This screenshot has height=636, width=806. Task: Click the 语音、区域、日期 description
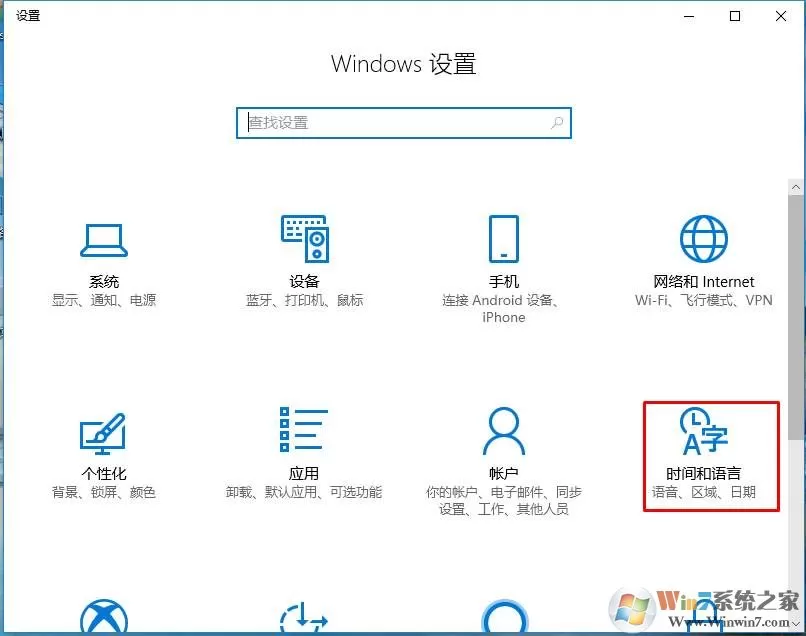(704, 492)
